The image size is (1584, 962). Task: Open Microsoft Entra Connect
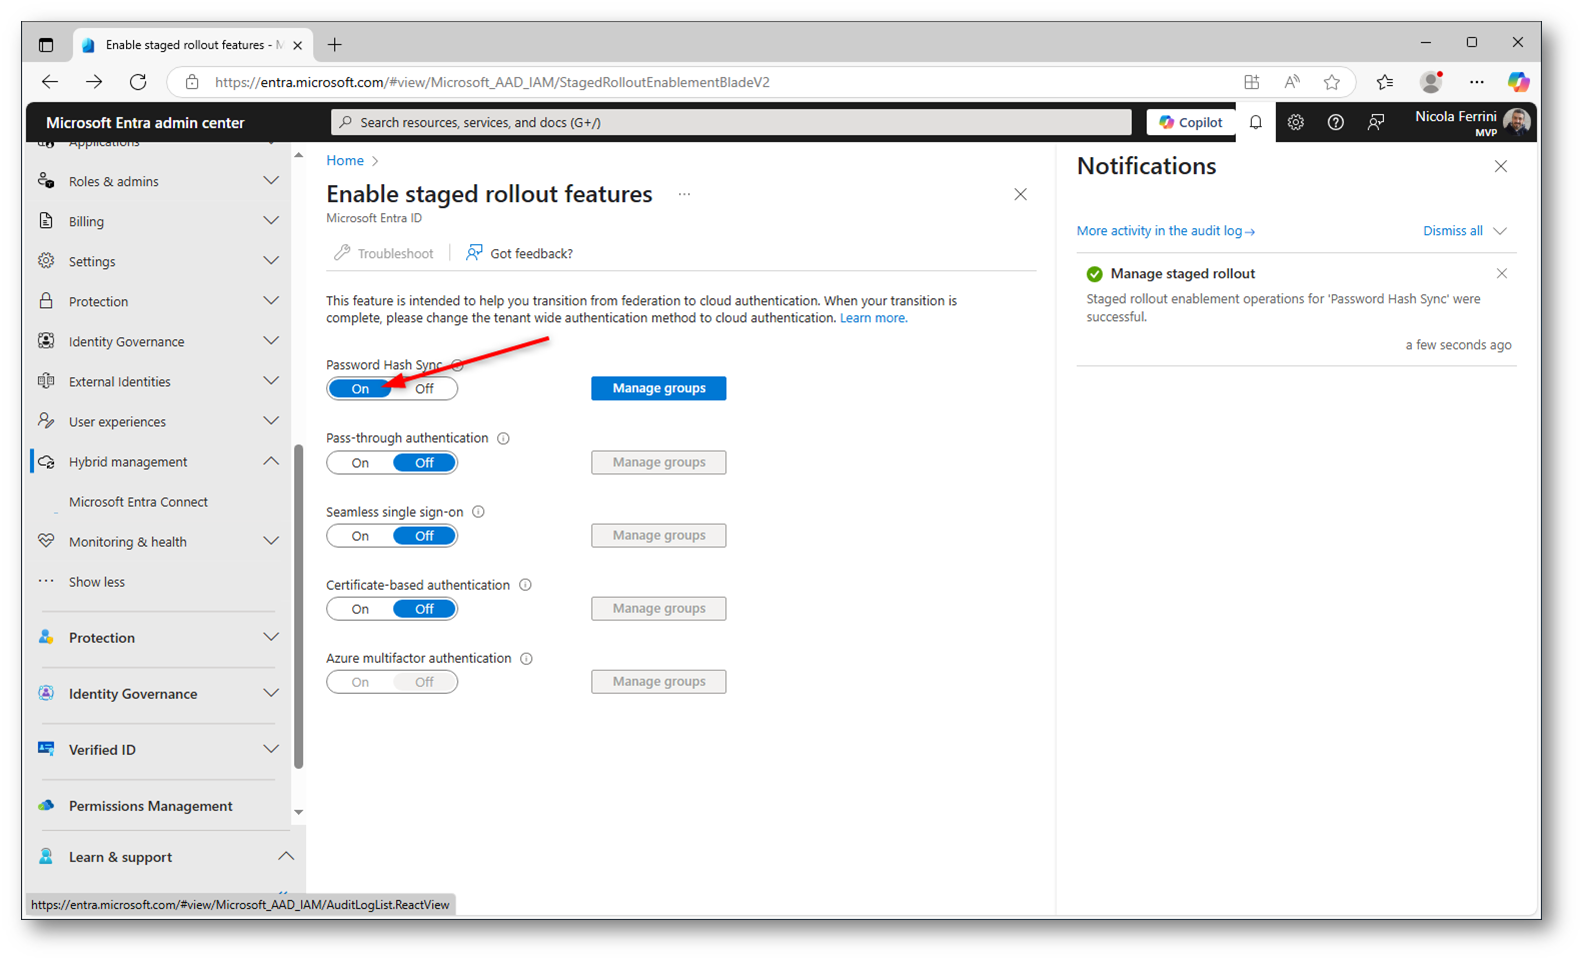coord(138,502)
